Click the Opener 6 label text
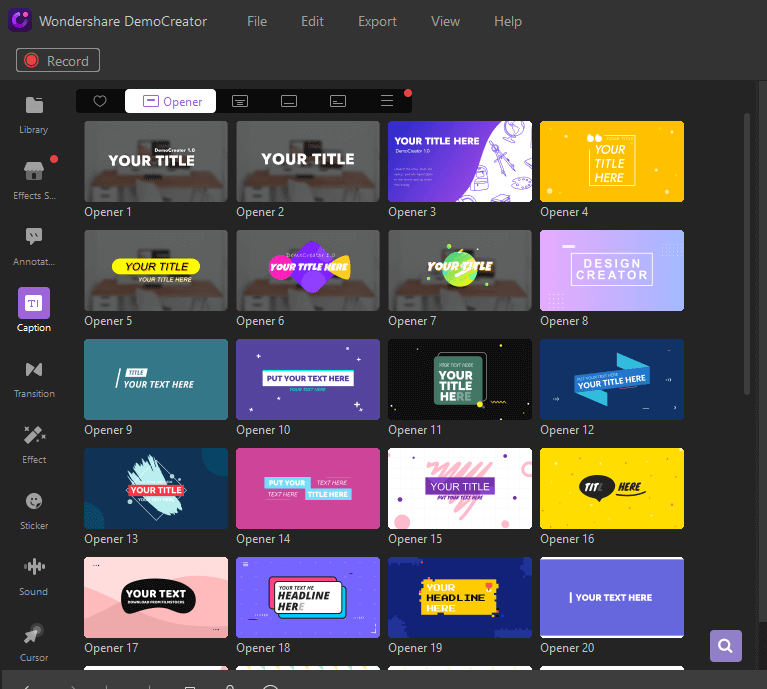The width and height of the screenshot is (767, 689). pyautogui.click(x=260, y=321)
